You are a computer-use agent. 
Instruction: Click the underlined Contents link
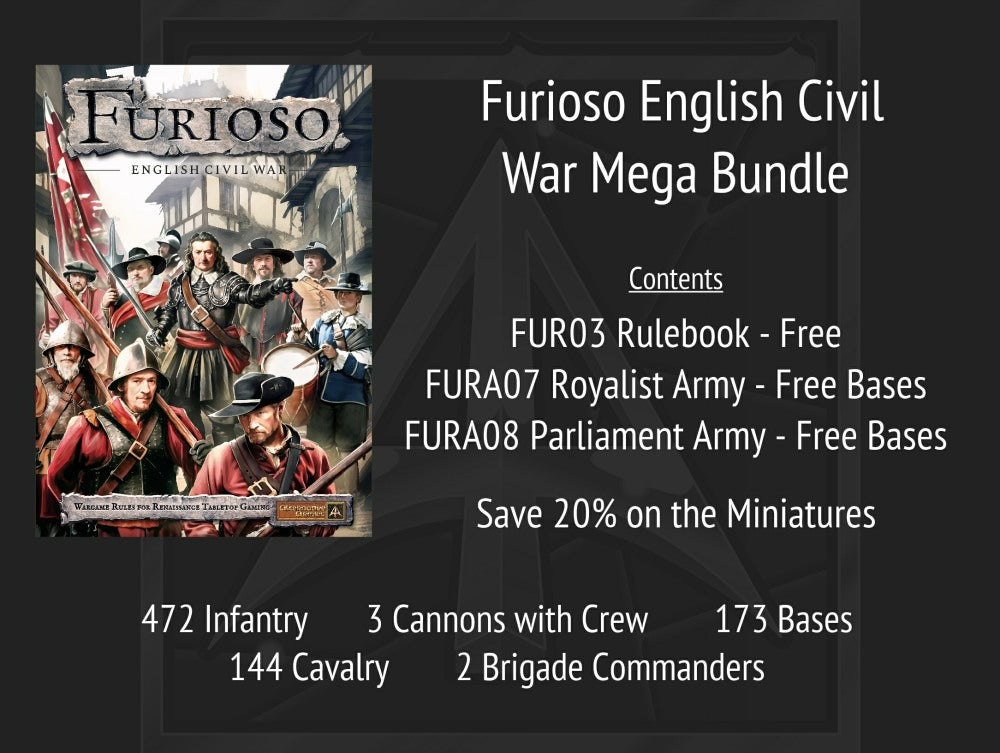(x=675, y=279)
